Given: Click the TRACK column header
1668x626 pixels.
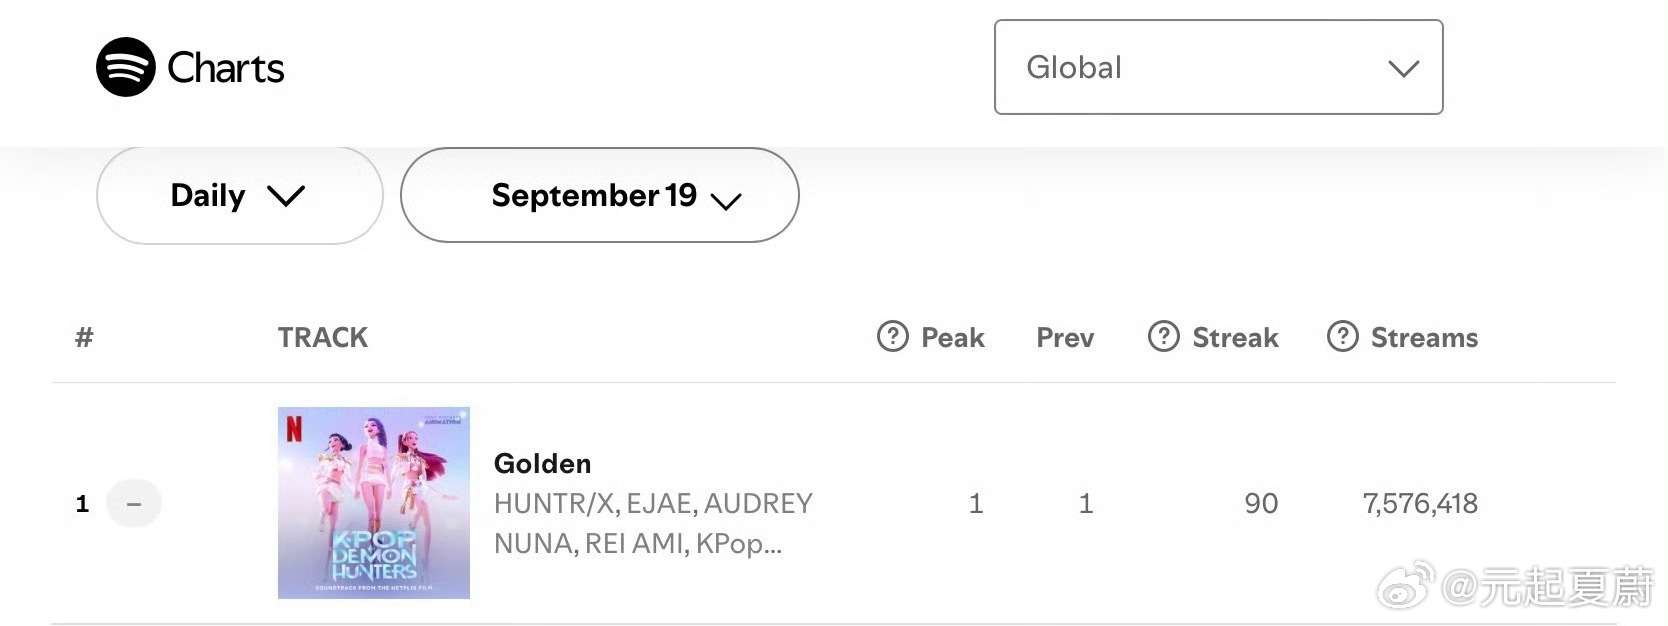Looking at the screenshot, I should (x=323, y=338).
